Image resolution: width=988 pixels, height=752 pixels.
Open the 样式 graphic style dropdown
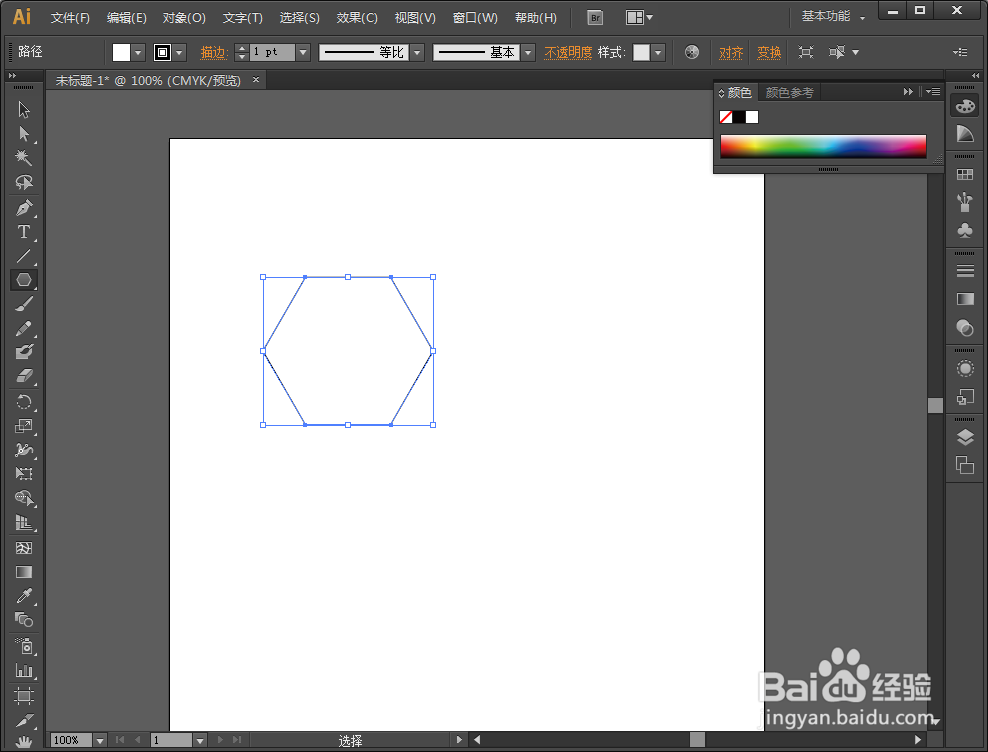(x=658, y=52)
